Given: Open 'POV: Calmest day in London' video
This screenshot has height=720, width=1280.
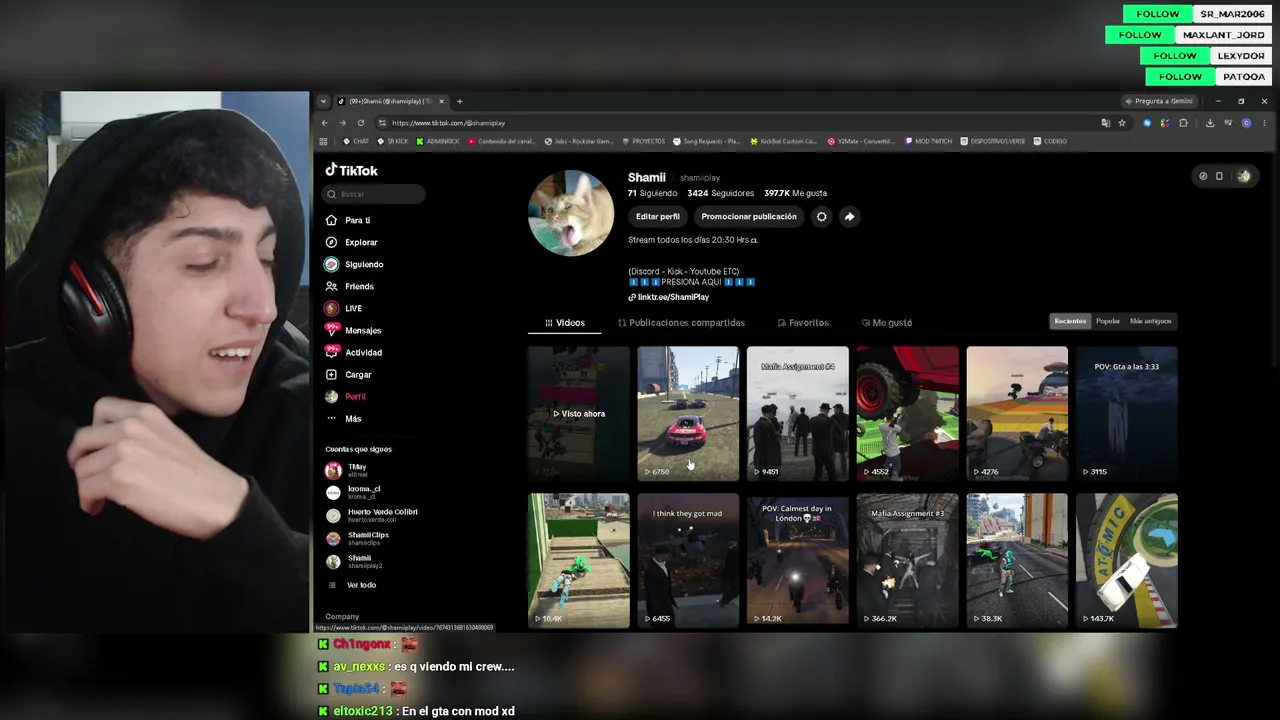Looking at the screenshot, I should [798, 560].
